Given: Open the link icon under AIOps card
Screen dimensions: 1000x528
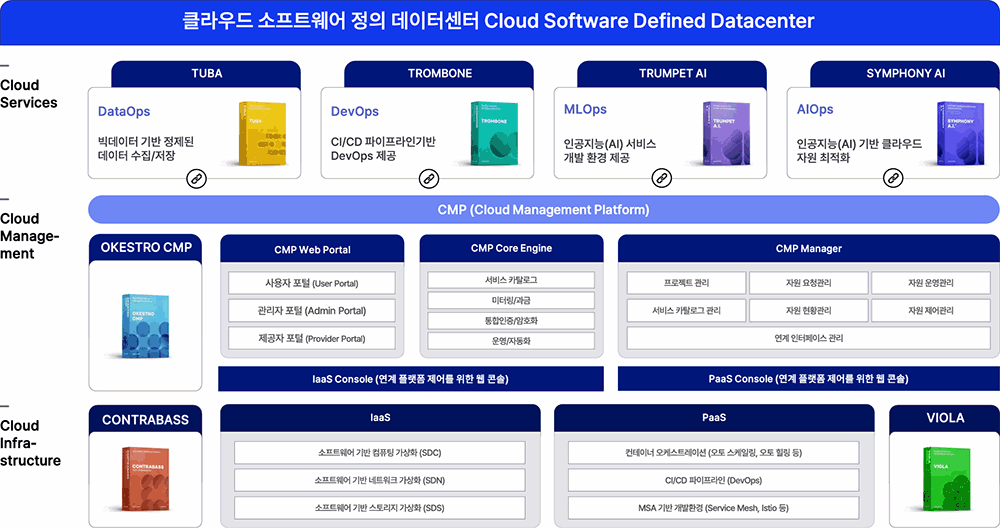Looking at the screenshot, I should click(894, 179).
